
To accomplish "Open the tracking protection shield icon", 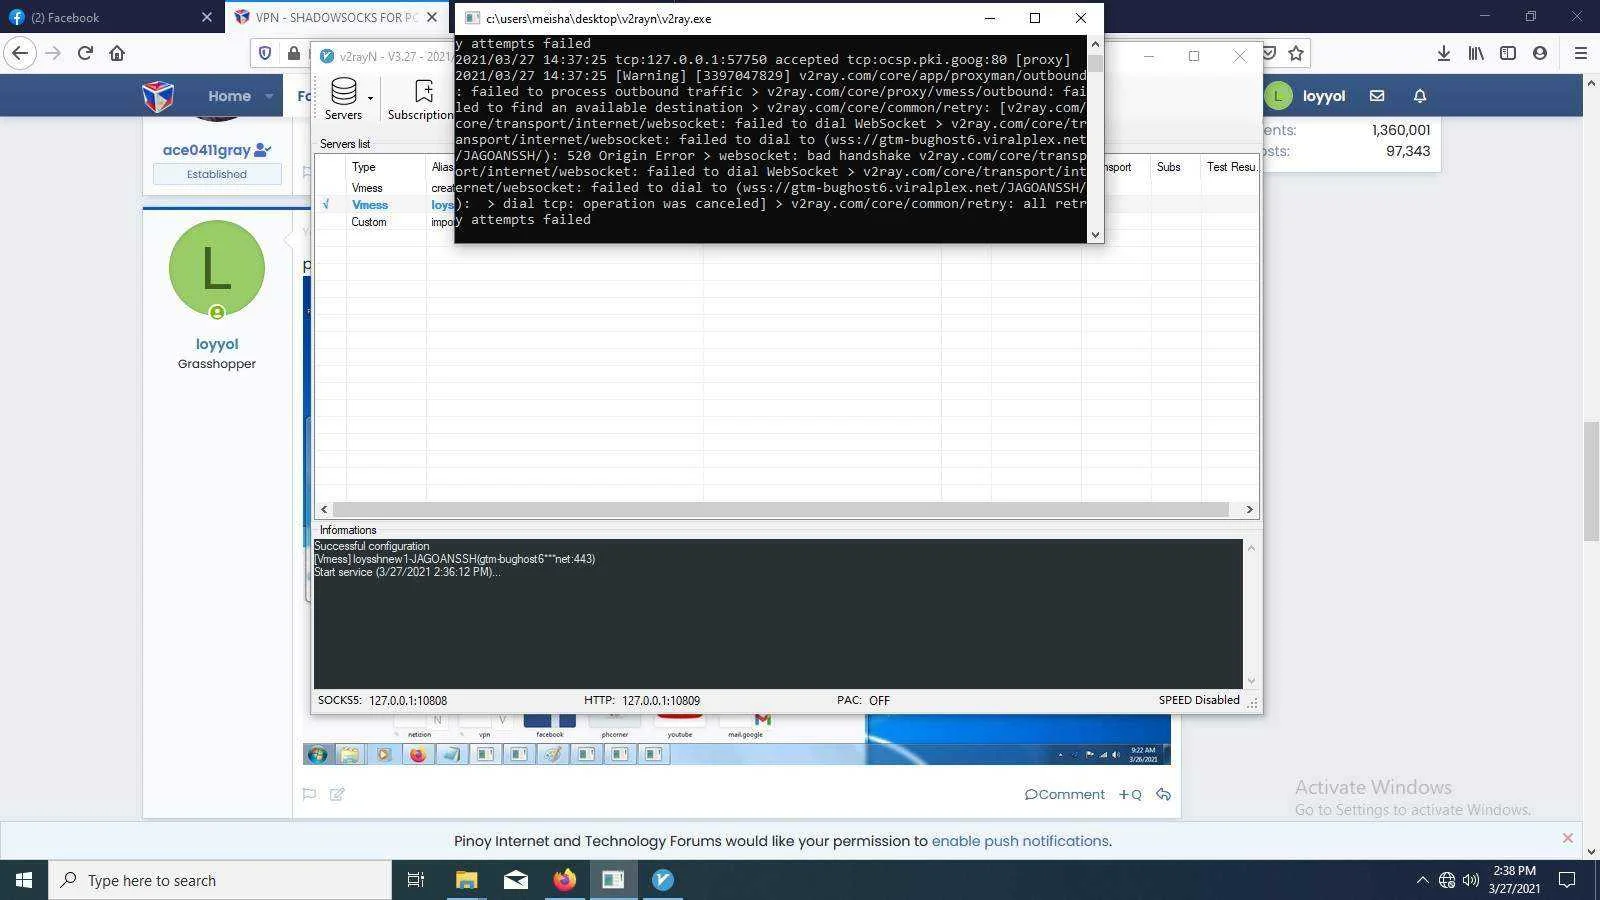I will 265,53.
